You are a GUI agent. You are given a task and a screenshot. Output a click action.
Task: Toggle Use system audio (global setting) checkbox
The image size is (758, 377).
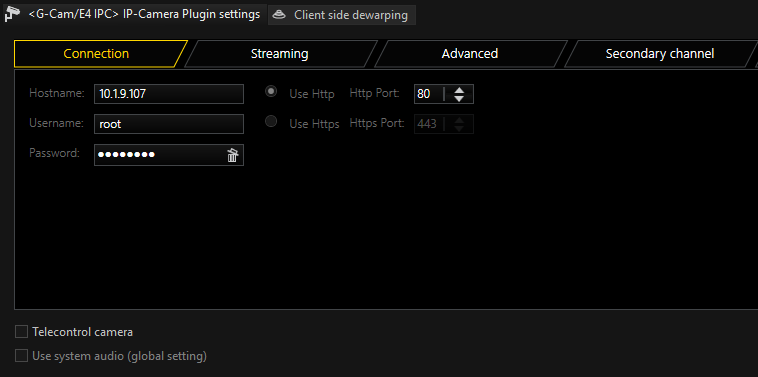point(21,356)
